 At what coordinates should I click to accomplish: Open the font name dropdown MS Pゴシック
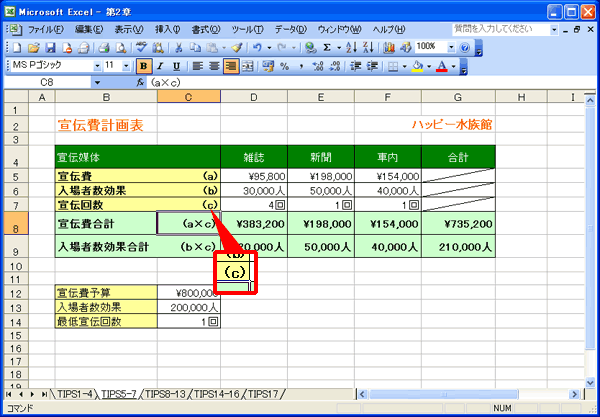point(97,66)
